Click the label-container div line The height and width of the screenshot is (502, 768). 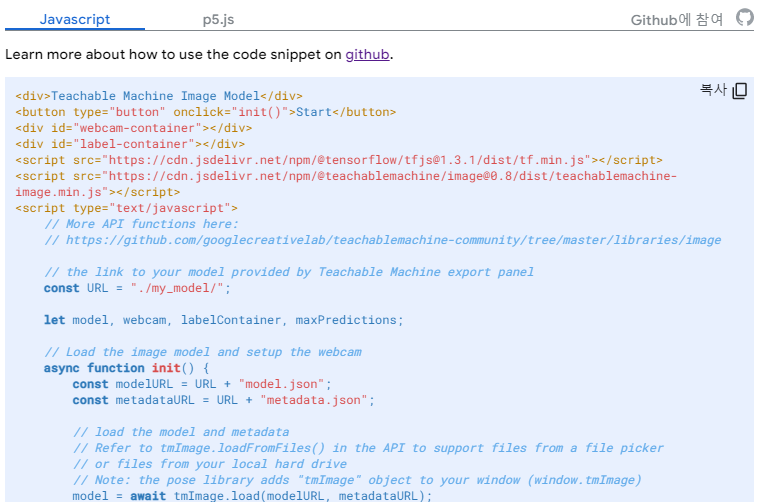130,144
